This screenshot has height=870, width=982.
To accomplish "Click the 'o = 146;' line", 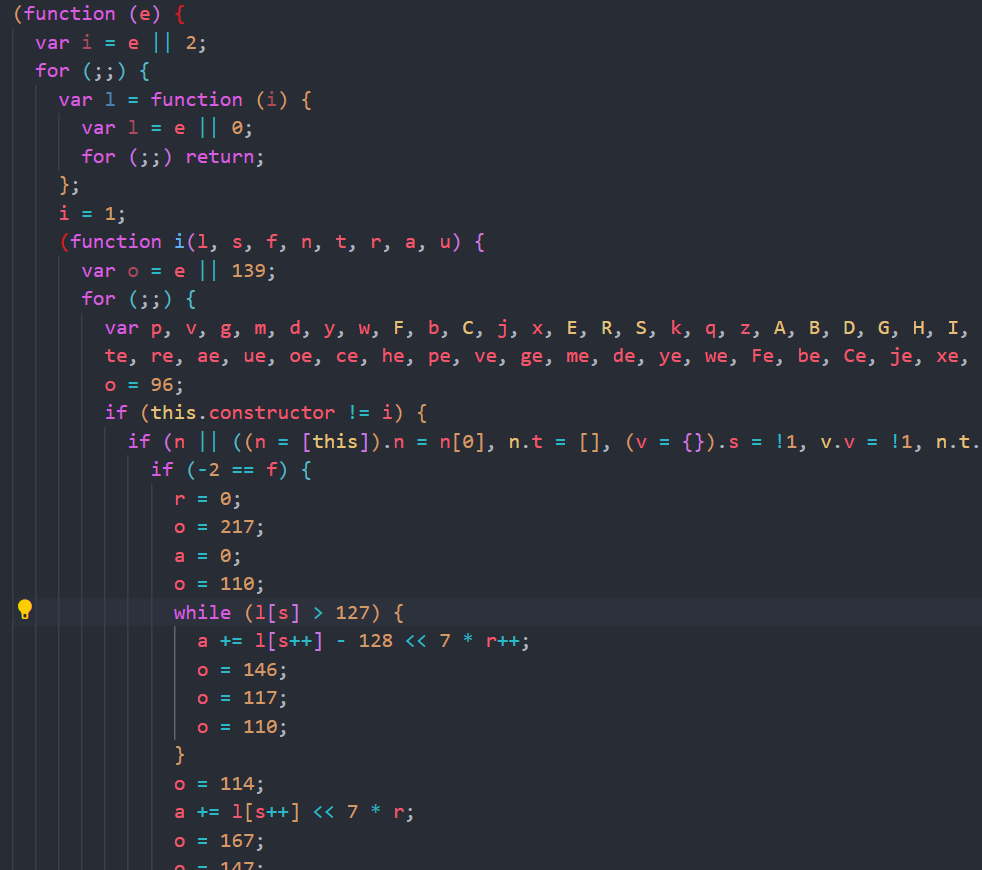I will click(242, 670).
